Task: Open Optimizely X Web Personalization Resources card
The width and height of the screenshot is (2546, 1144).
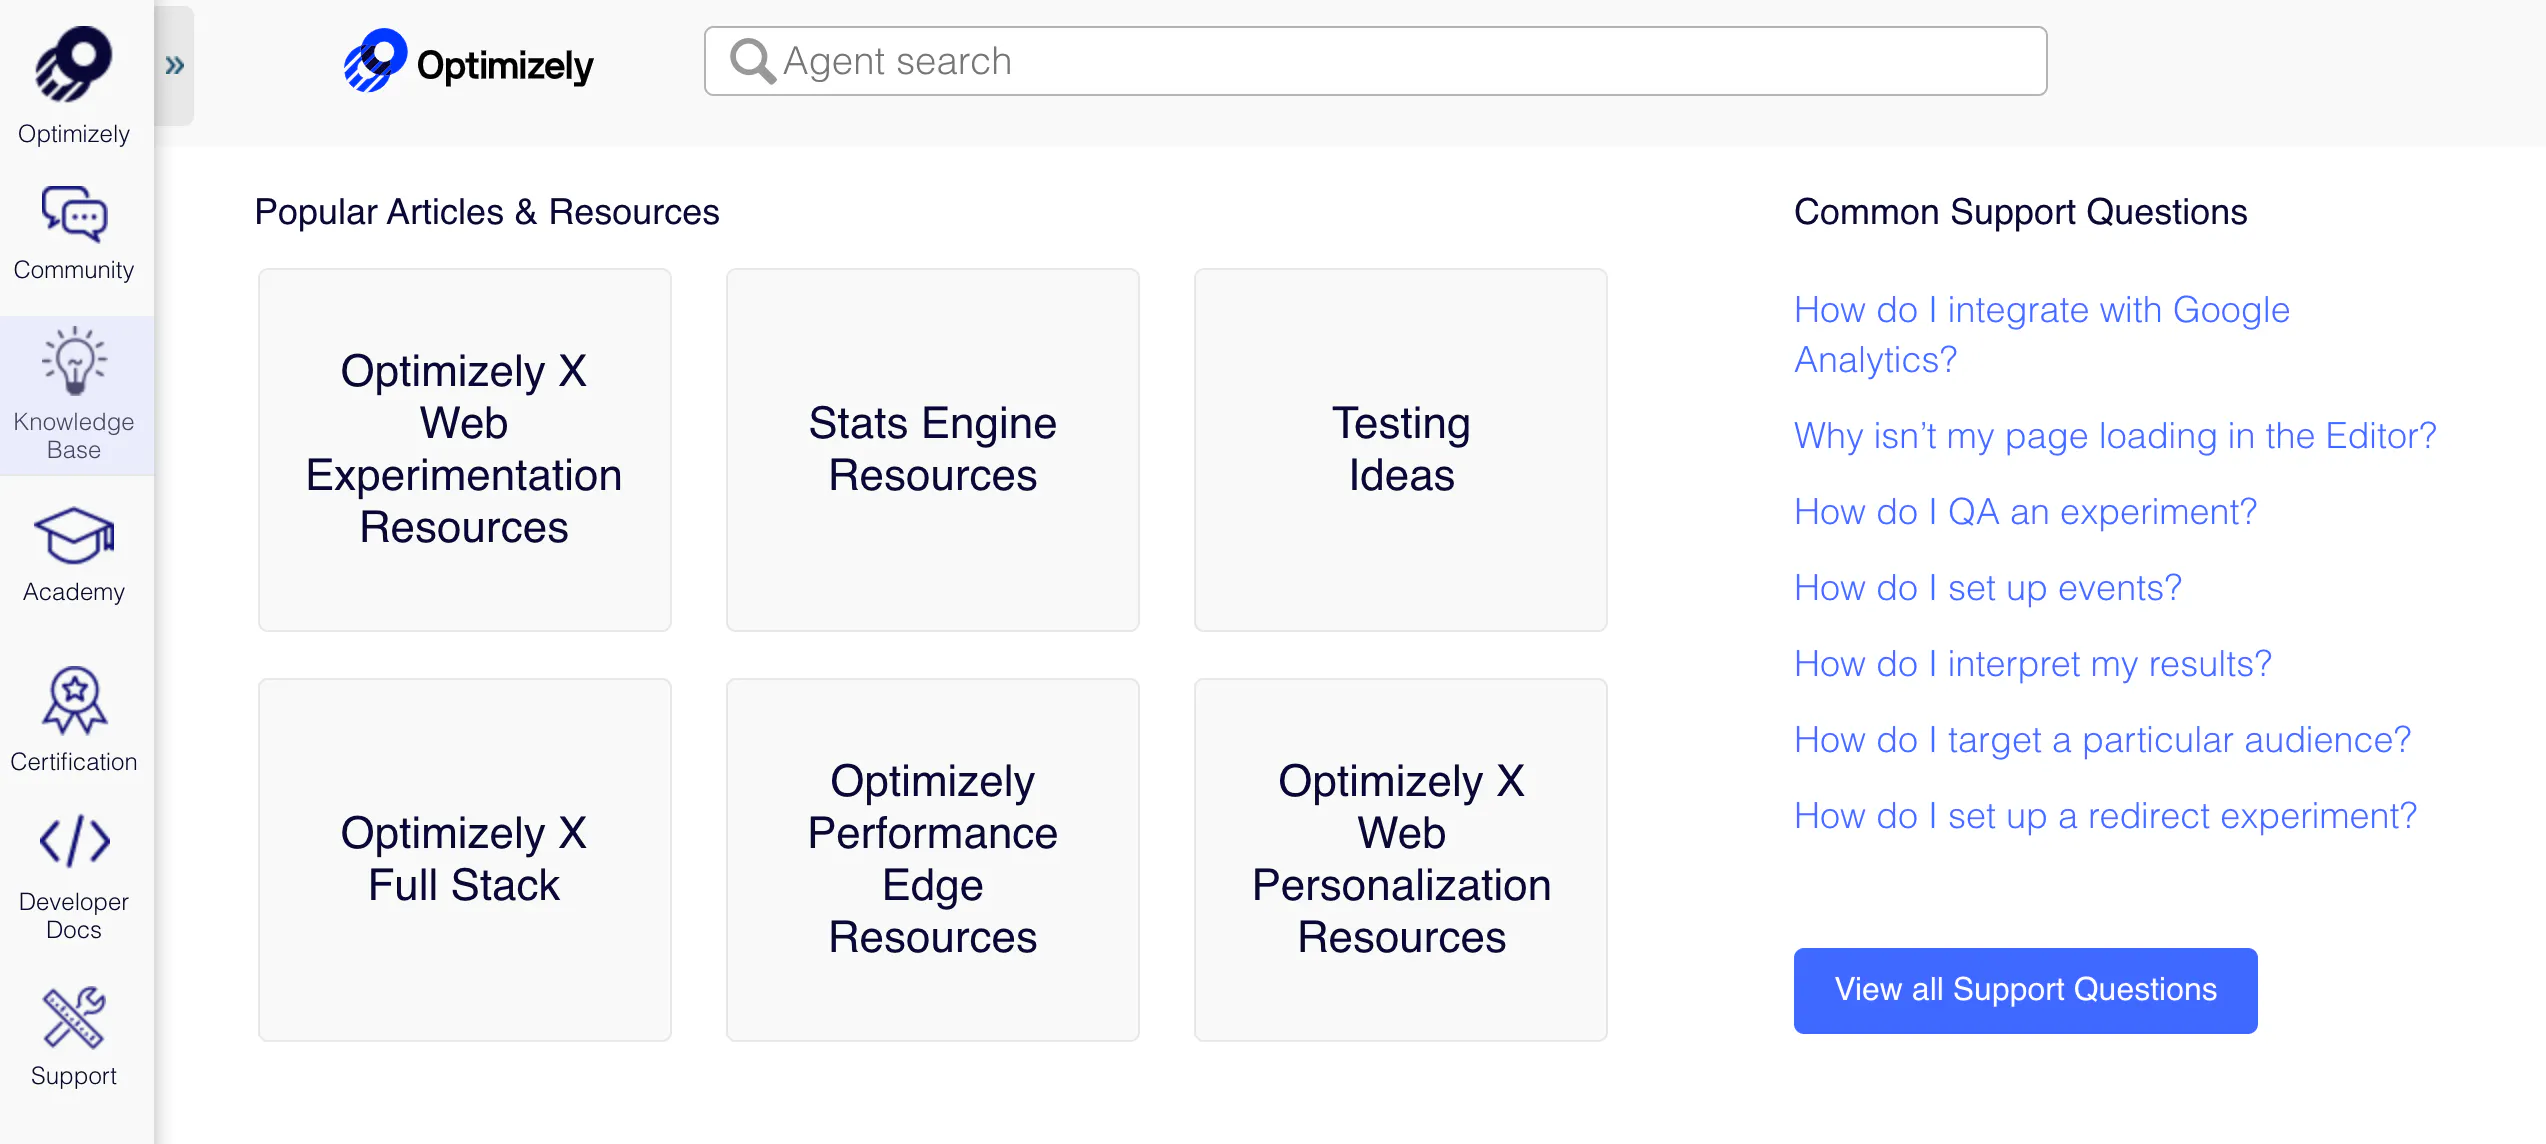Action: (1400, 860)
